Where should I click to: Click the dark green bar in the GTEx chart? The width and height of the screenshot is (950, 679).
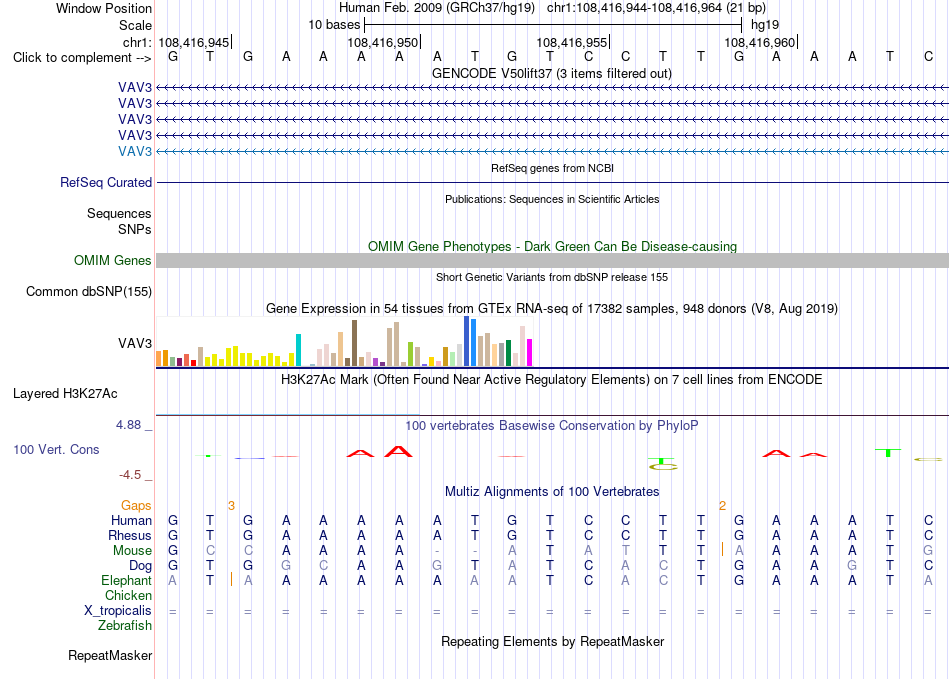tap(508, 353)
